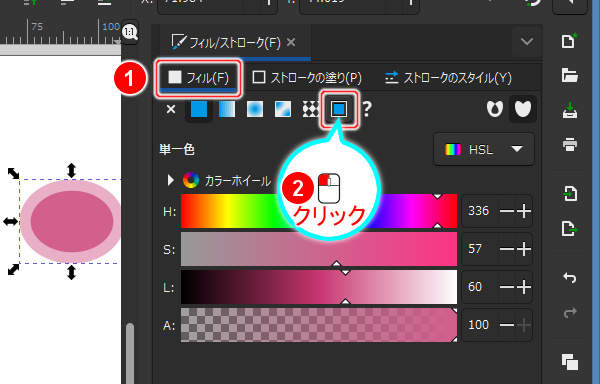
Task: Click the export file icon
Action: (x=569, y=229)
